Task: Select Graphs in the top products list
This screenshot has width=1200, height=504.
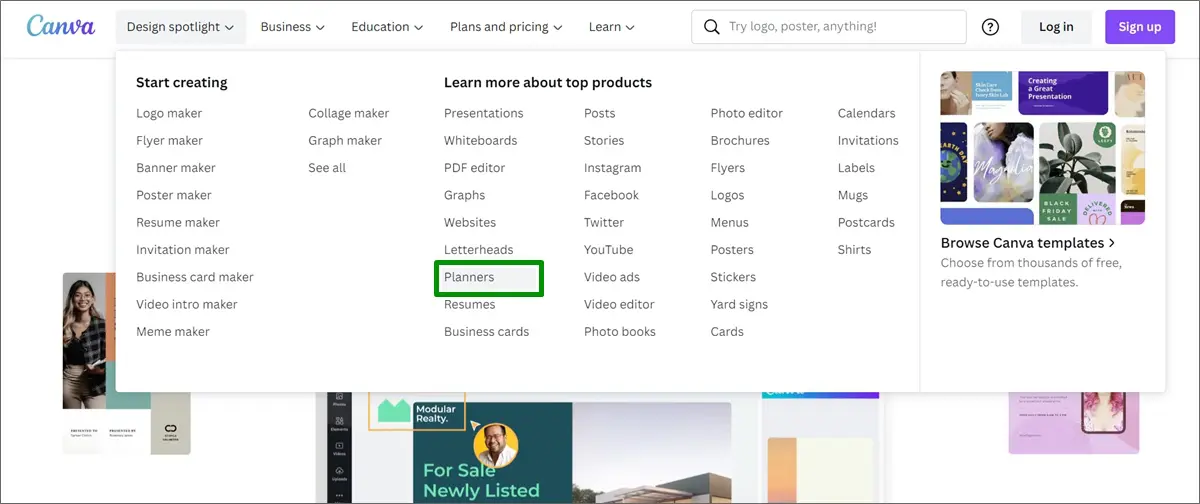Action: pyautogui.click(x=465, y=195)
